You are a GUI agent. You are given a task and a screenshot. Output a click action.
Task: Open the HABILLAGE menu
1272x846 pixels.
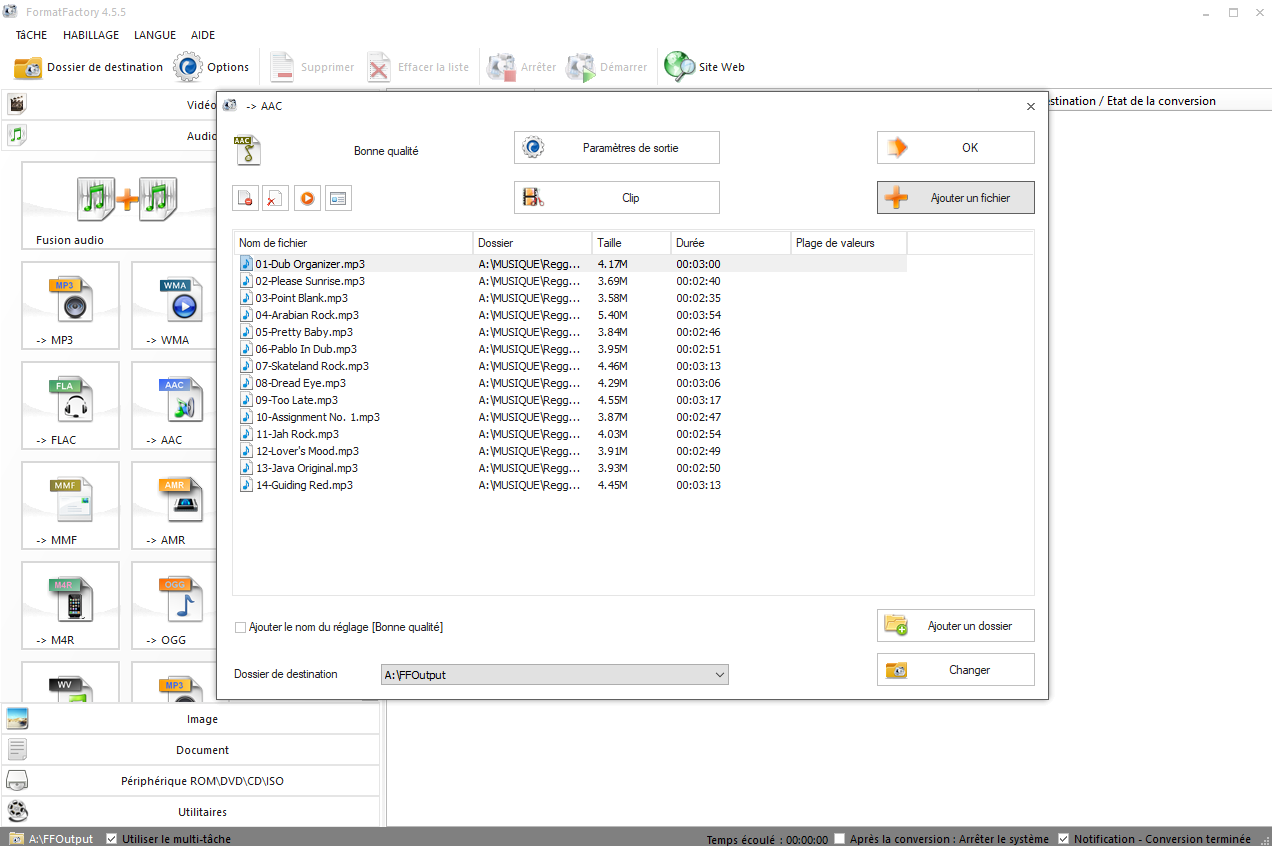91,35
